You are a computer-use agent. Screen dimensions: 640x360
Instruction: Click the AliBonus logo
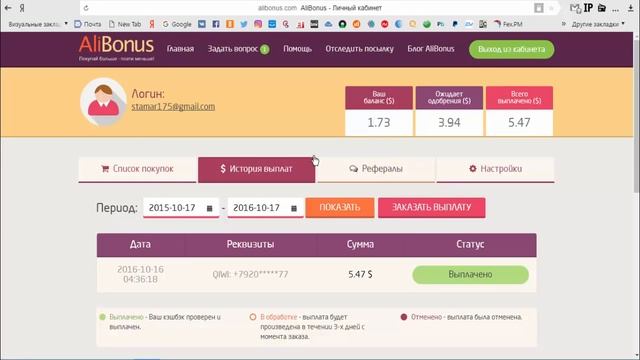(116, 48)
